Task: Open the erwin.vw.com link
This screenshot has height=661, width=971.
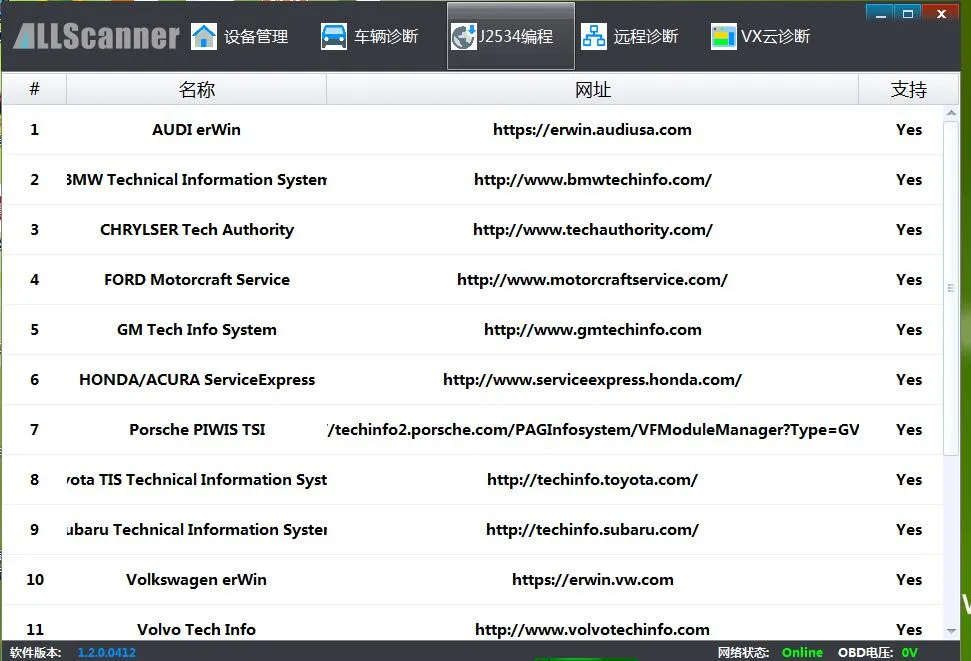Action: click(x=593, y=580)
